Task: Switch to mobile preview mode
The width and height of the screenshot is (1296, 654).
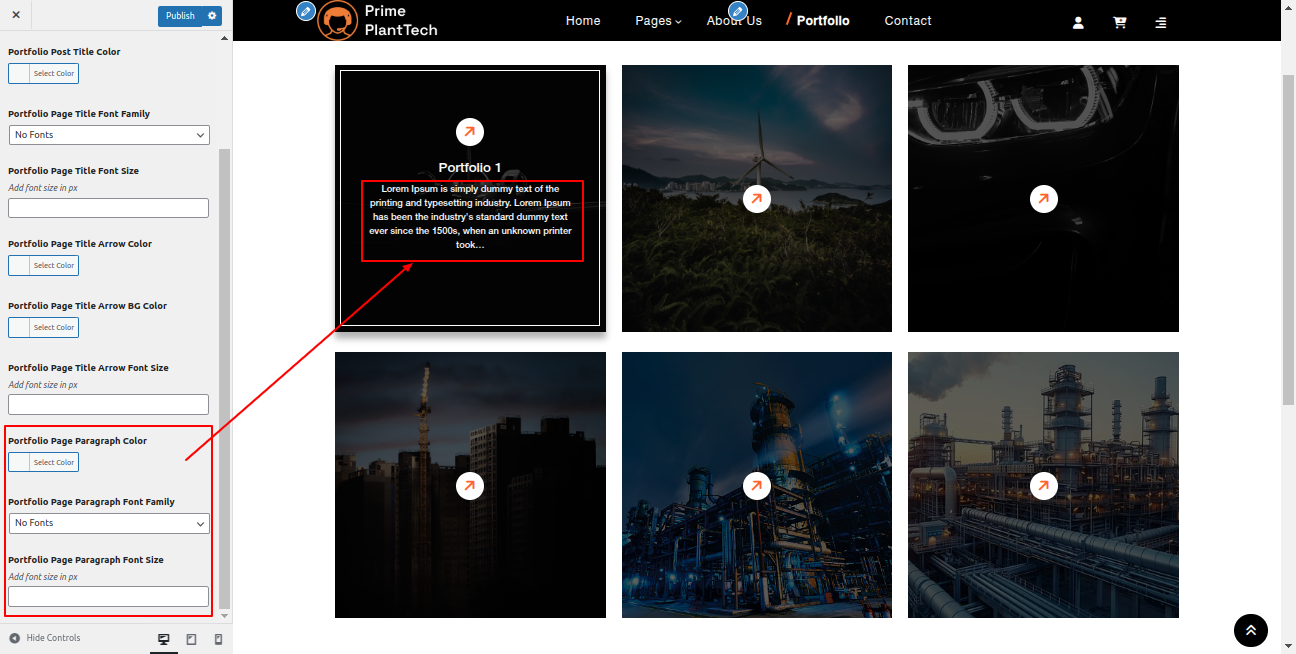Action: (218, 639)
